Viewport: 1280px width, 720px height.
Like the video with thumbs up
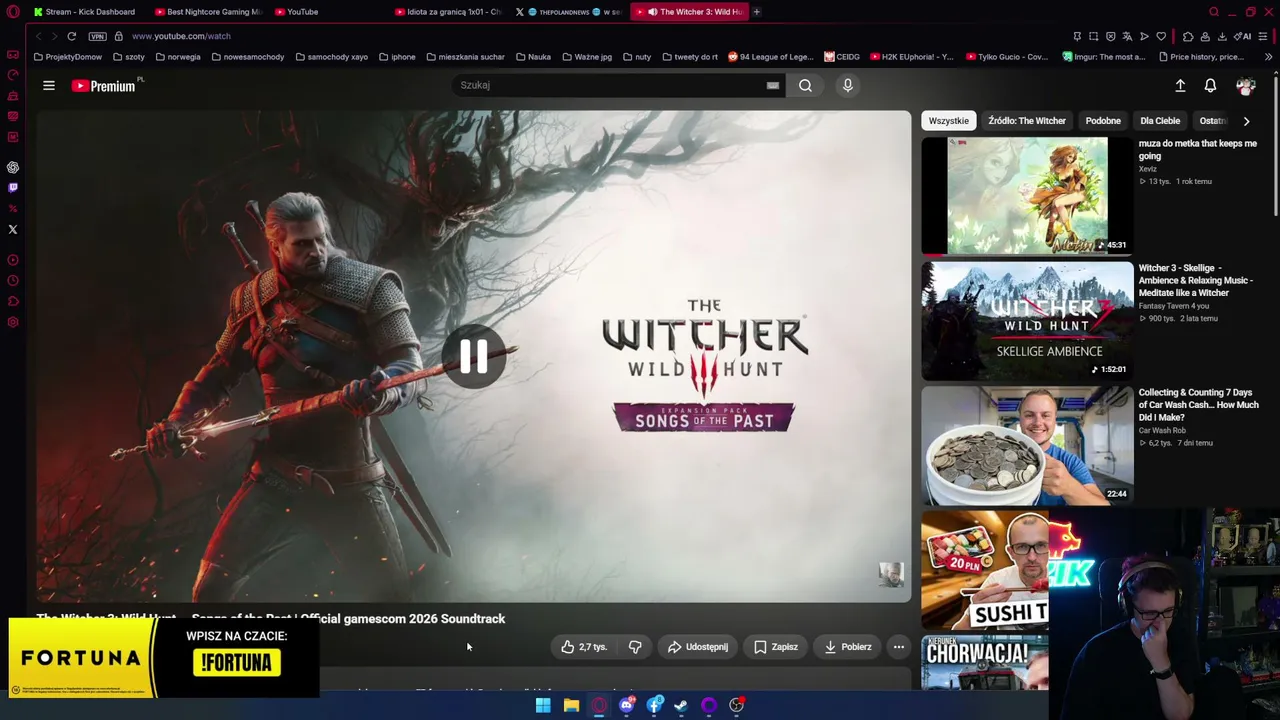[584, 647]
